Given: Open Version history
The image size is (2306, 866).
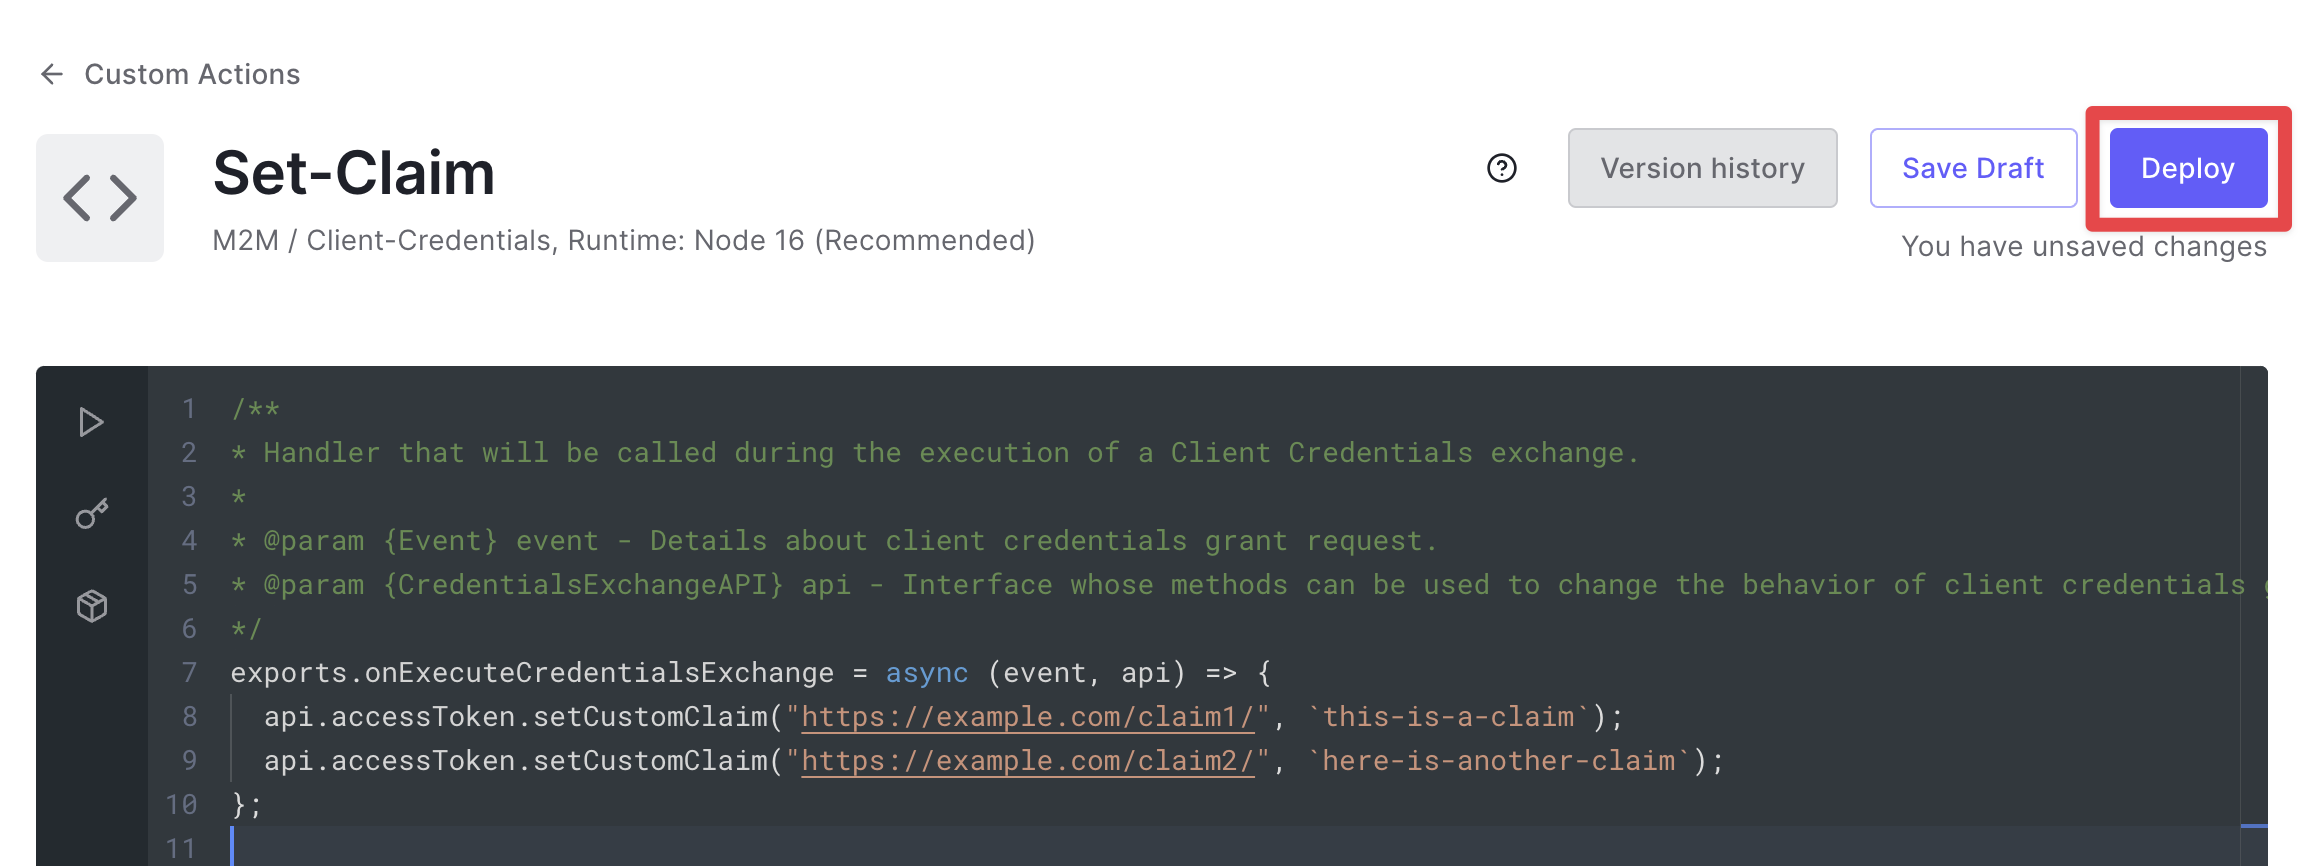Looking at the screenshot, I should [1702, 168].
